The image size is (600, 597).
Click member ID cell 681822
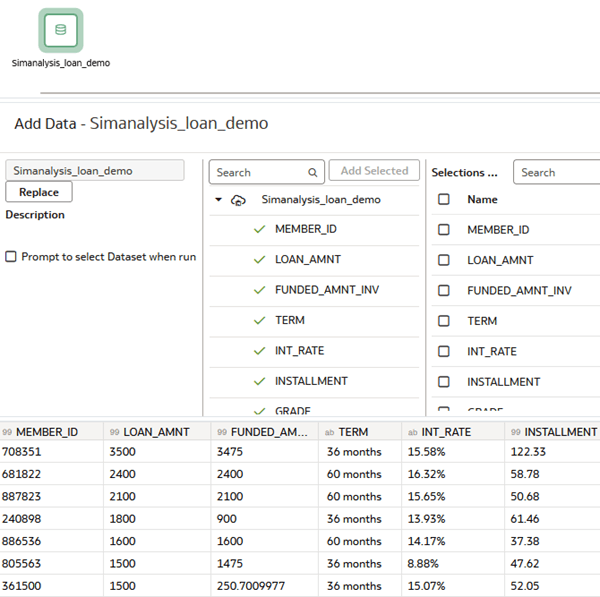[x=51, y=474]
